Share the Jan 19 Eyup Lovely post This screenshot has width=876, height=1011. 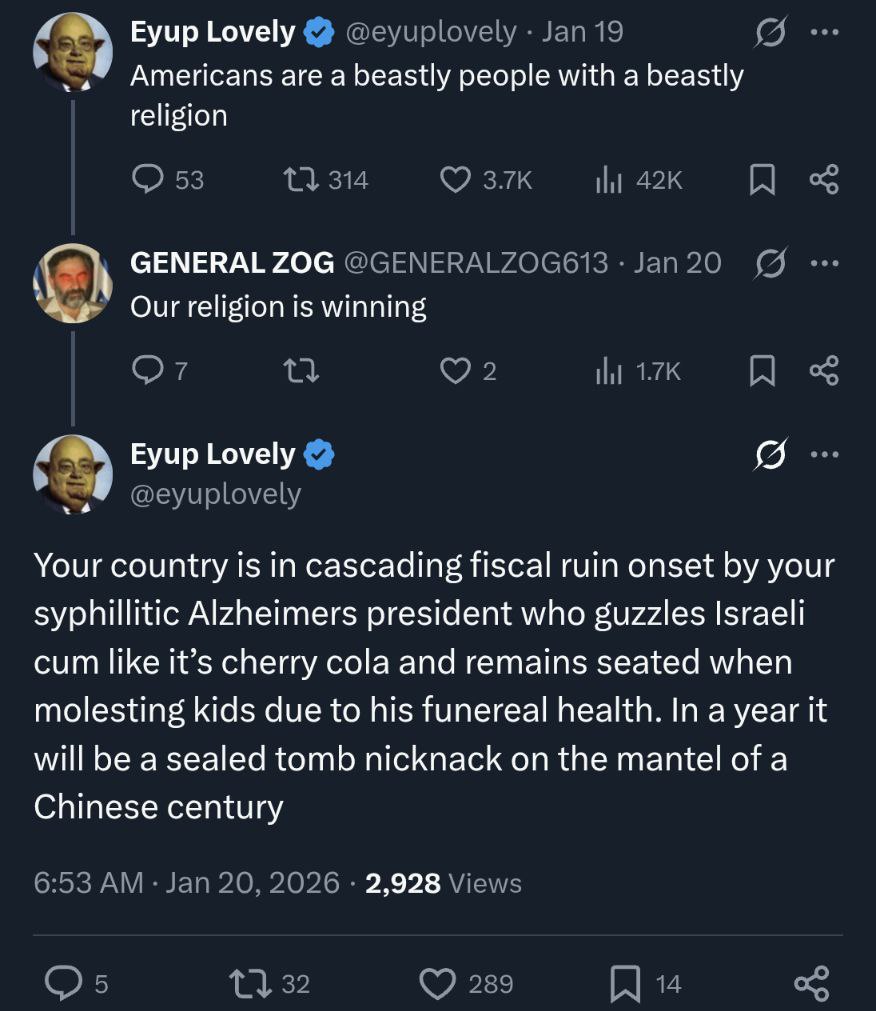823,179
